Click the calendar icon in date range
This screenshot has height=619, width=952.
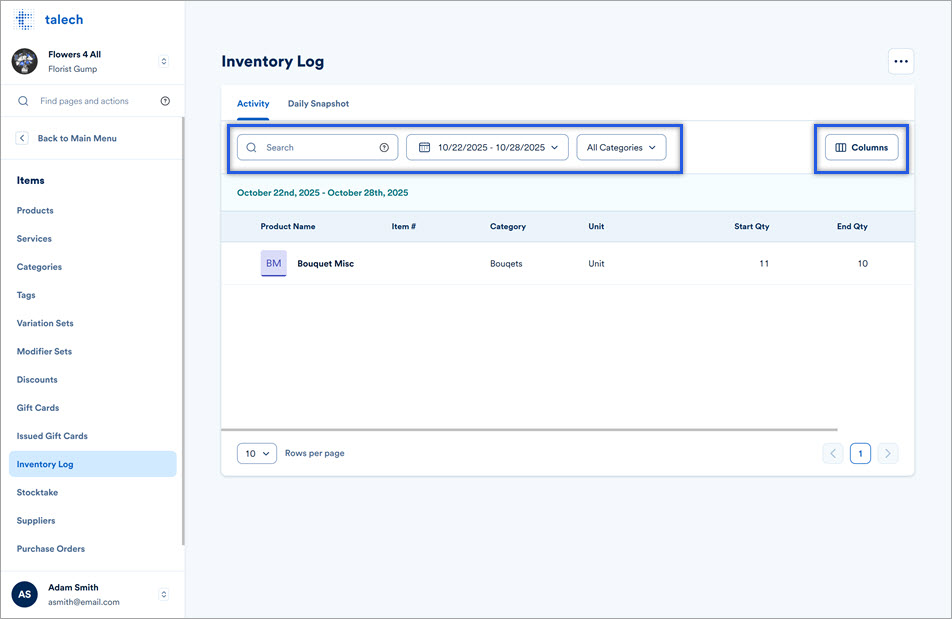click(424, 147)
